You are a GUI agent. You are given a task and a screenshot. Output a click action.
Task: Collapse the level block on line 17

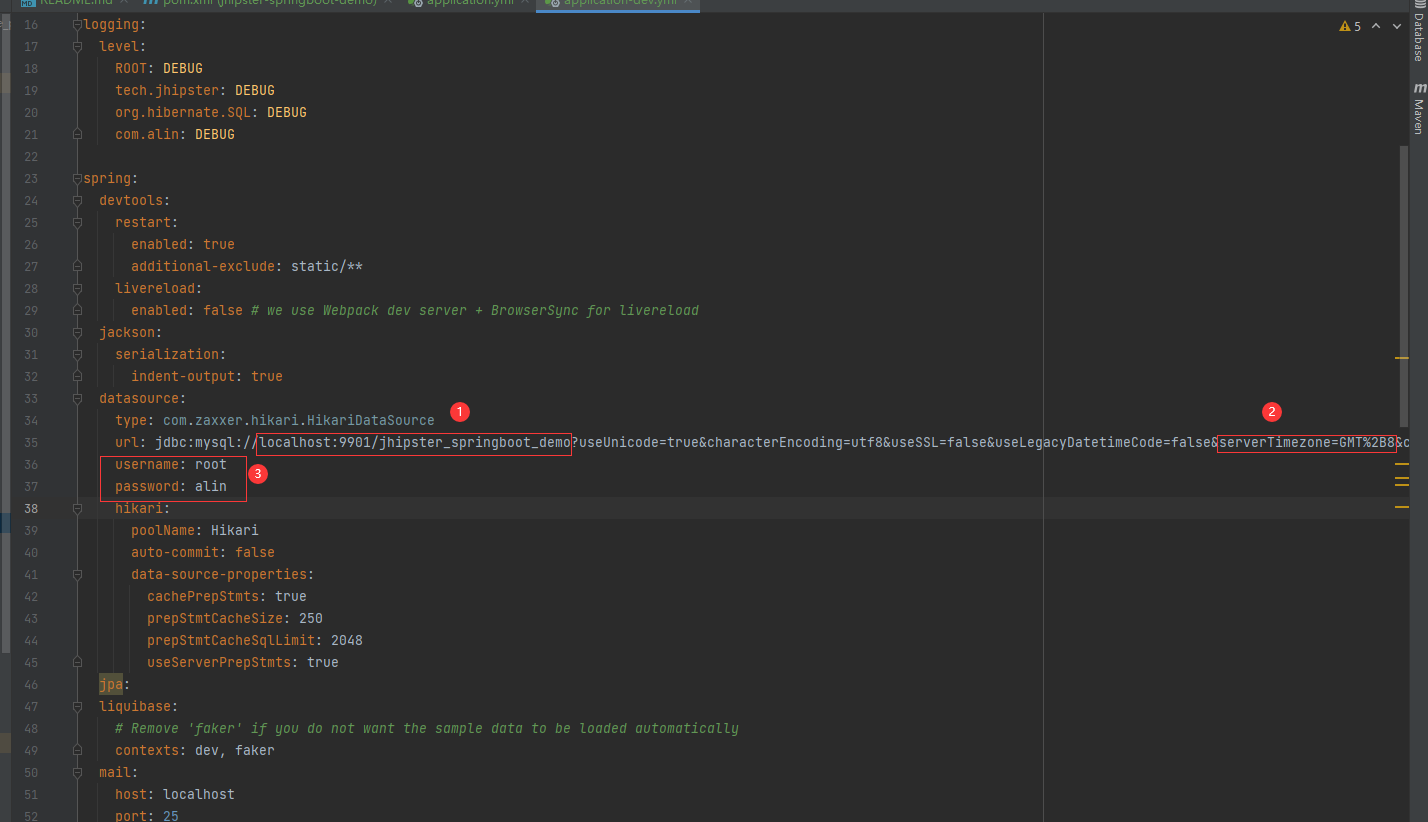77,46
